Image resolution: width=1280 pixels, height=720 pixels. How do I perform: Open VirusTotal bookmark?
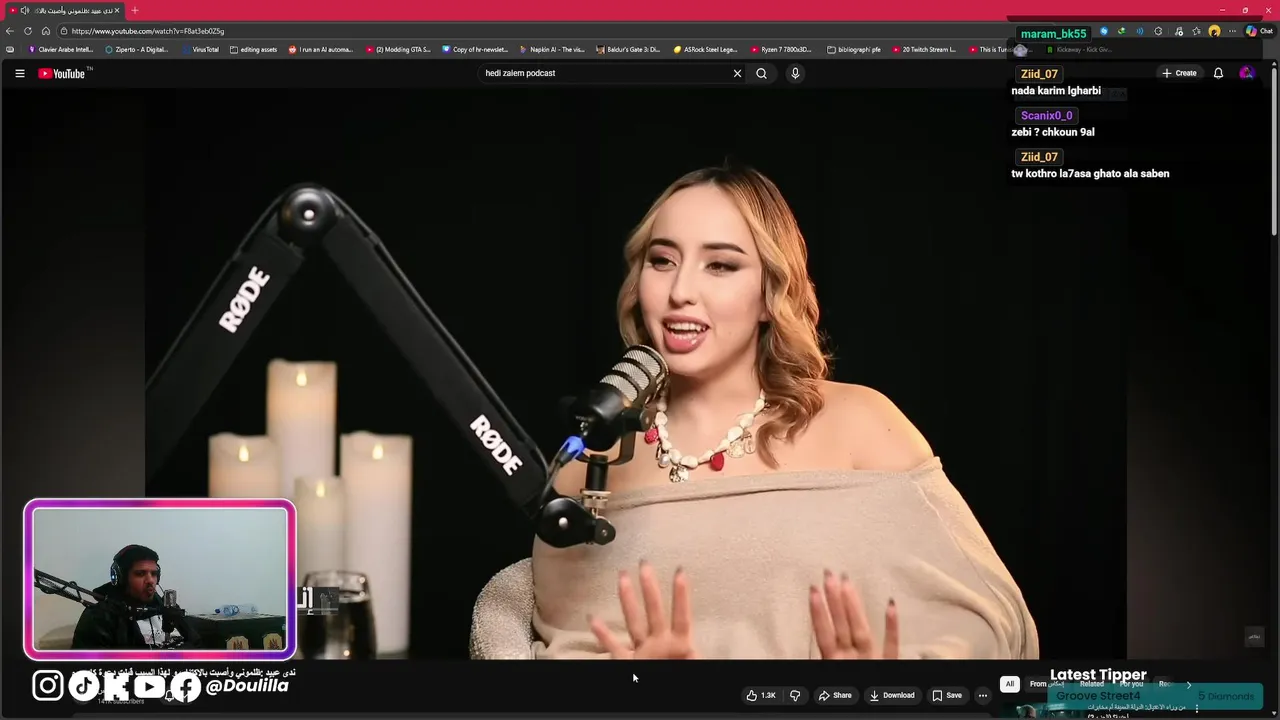[x=200, y=49]
